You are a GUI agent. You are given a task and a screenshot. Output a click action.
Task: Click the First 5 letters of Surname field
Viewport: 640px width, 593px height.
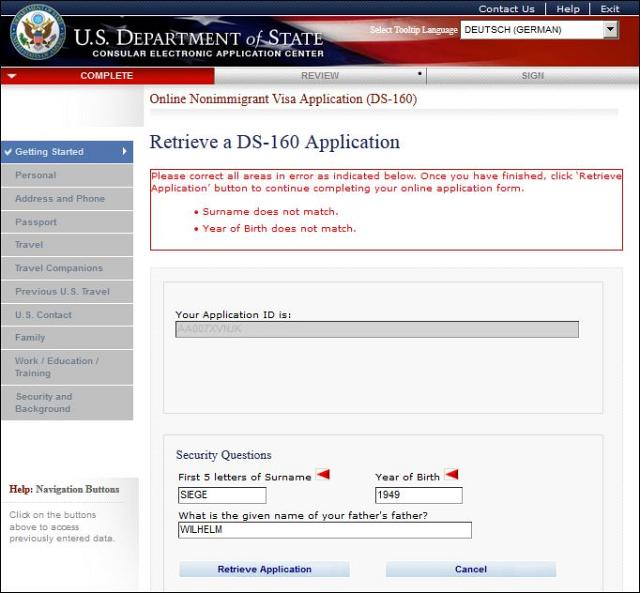coord(222,495)
